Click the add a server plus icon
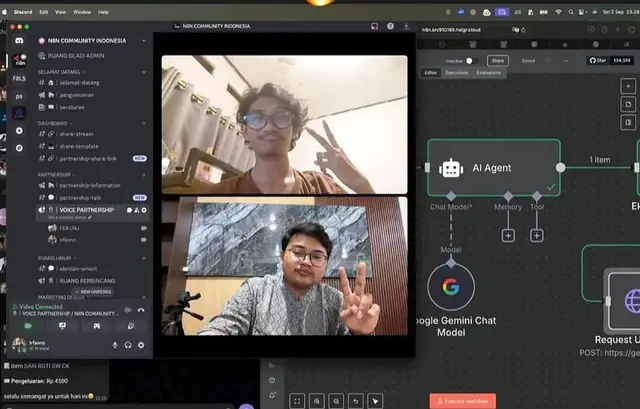The width and height of the screenshot is (640, 409). (x=19, y=131)
